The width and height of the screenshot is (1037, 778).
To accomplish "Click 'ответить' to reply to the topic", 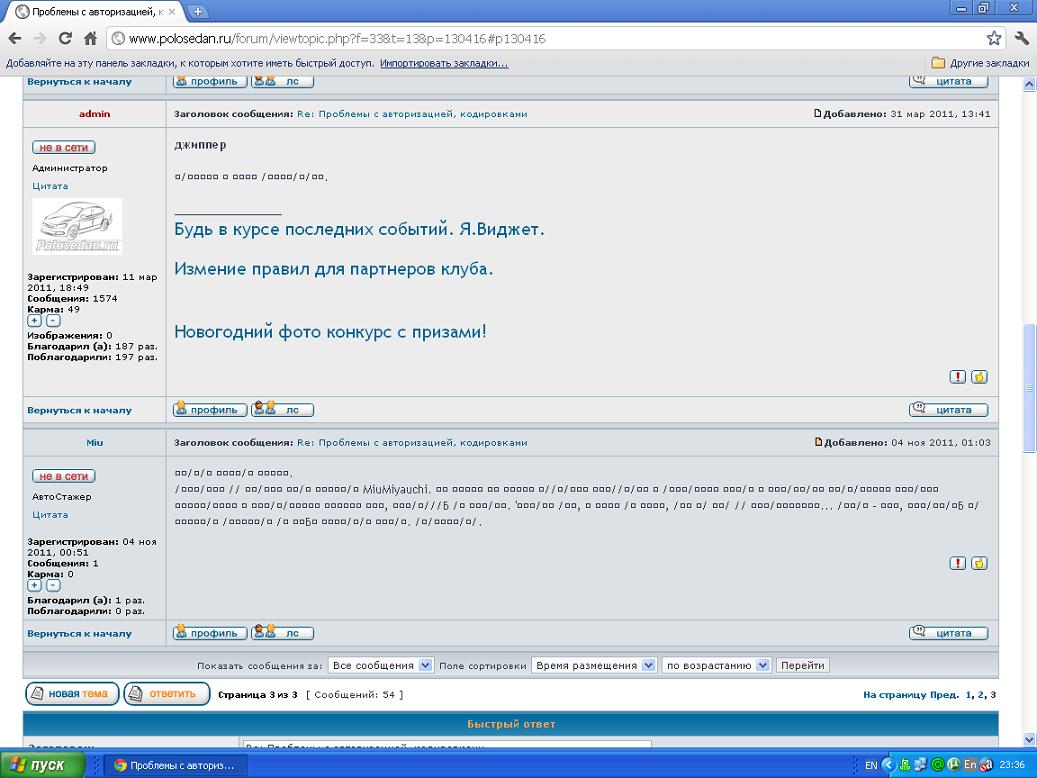I will (167, 694).
